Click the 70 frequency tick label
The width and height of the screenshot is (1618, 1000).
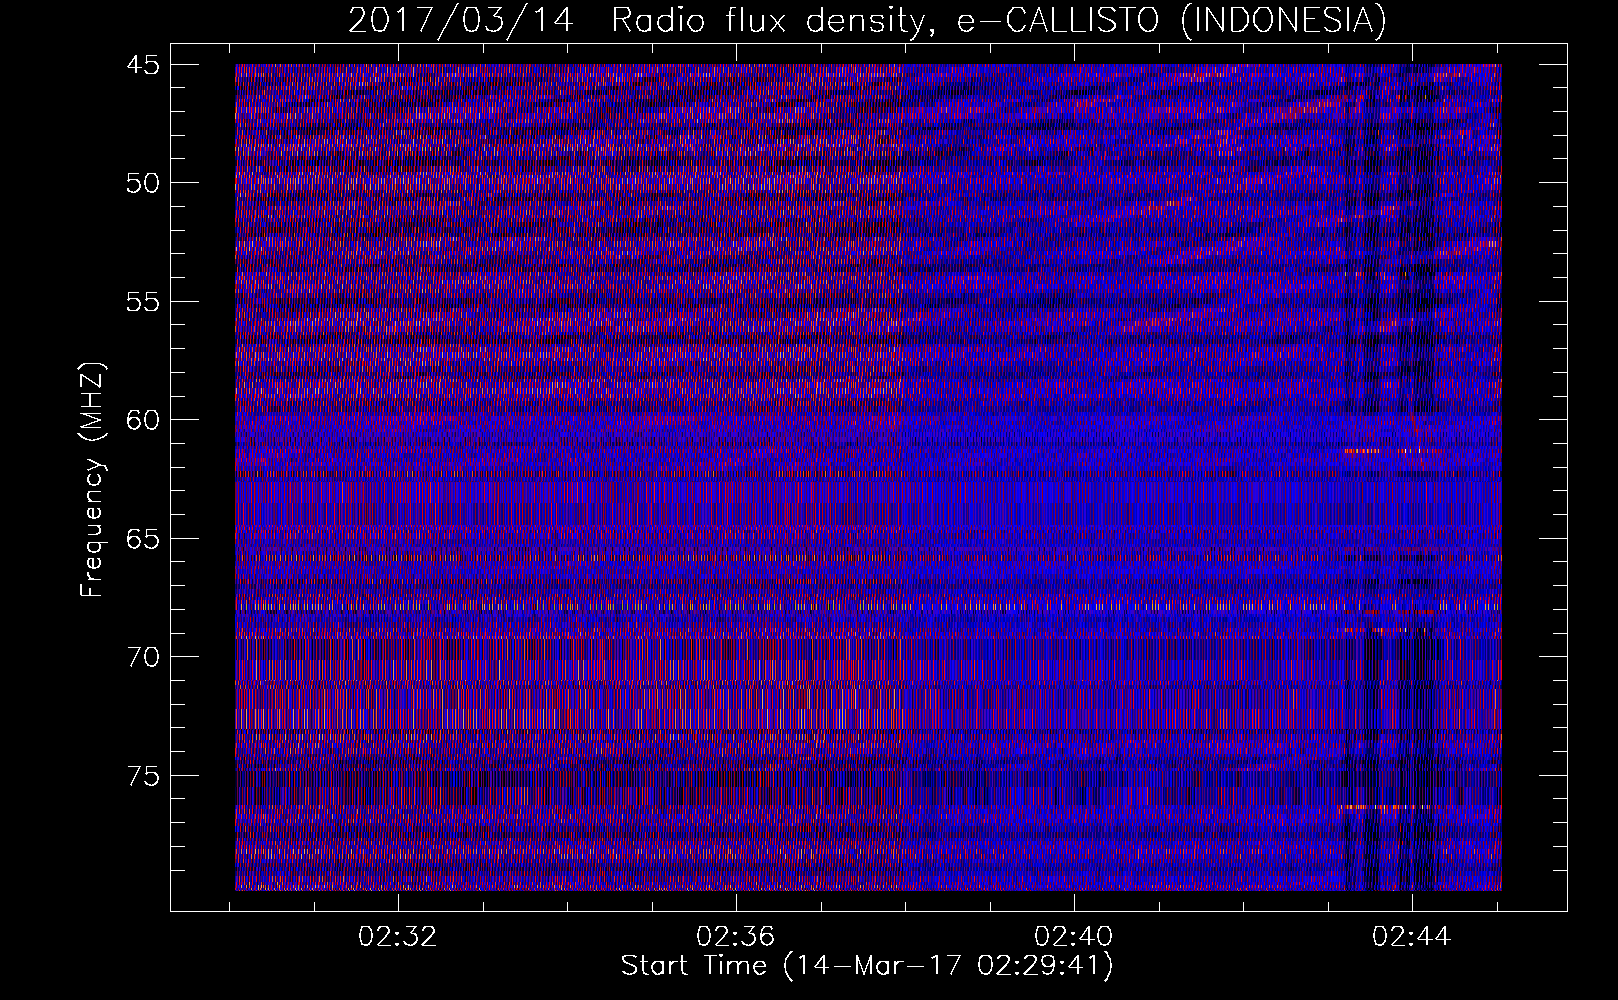(x=142, y=657)
